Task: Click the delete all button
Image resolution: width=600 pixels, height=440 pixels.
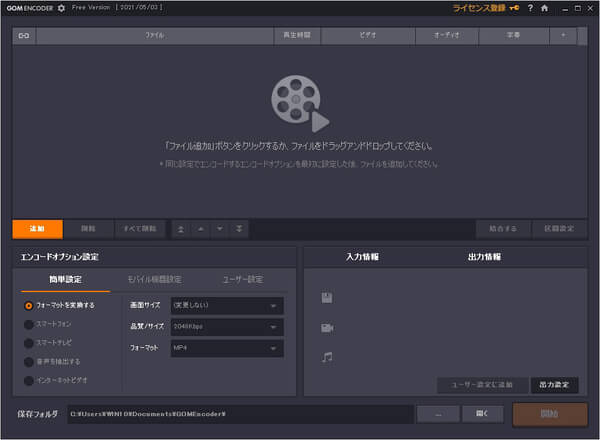Action: pos(140,229)
